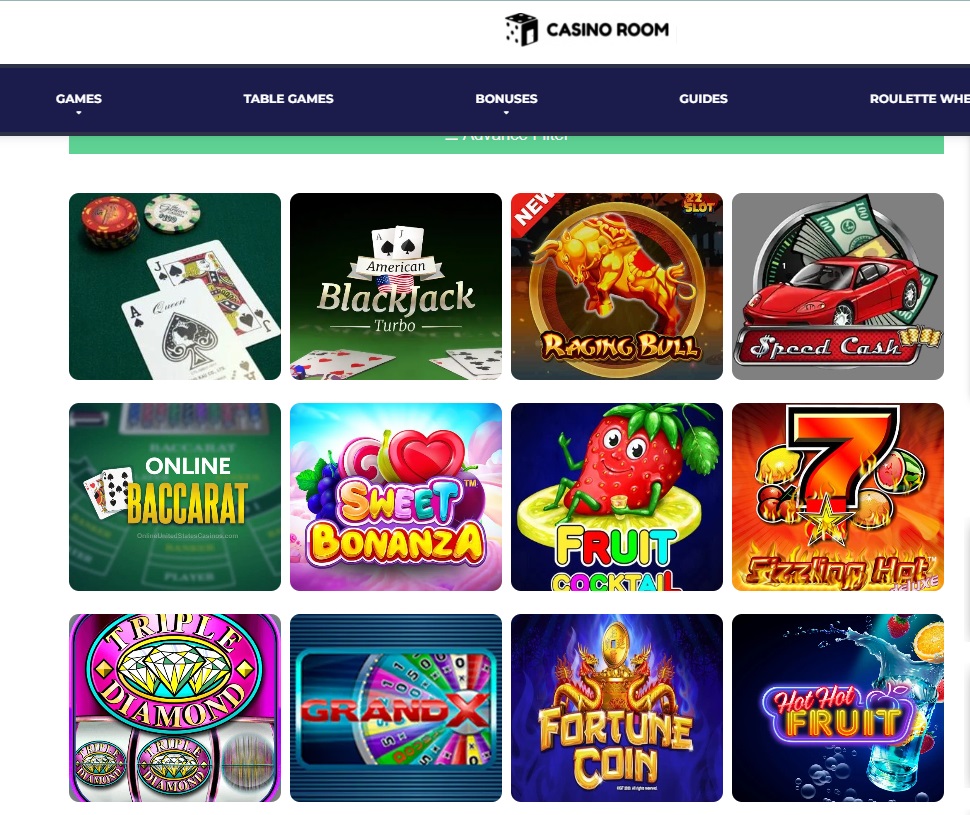
Task: Launch the Raging Bull slot game
Action: [617, 287]
